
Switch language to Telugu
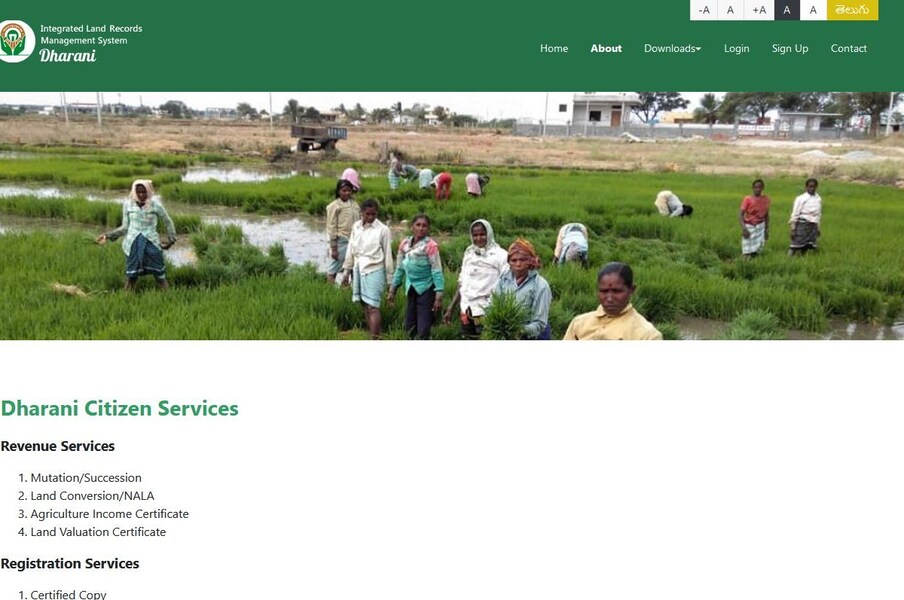(852, 10)
